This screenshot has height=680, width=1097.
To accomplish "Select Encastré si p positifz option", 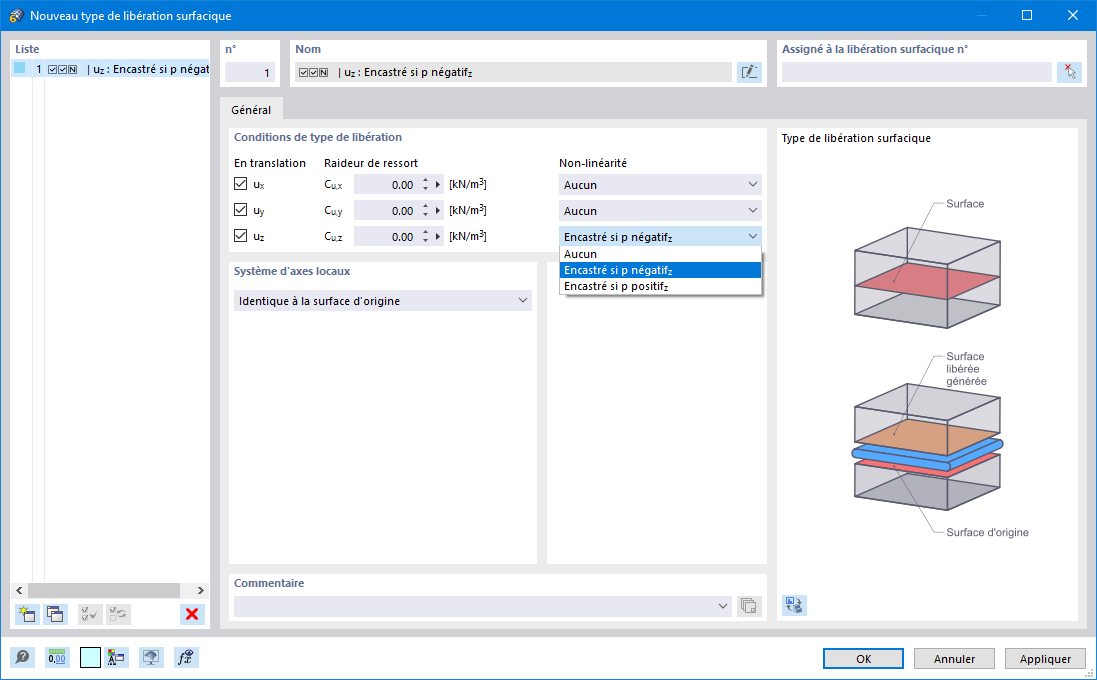I will [660, 286].
